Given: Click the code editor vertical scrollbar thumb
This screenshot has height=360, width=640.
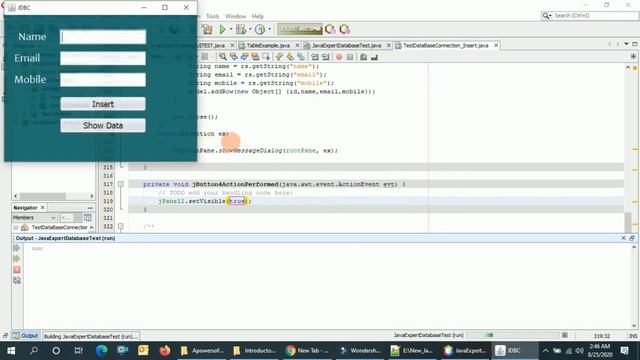Looking at the screenshot, I should click(x=628, y=222).
